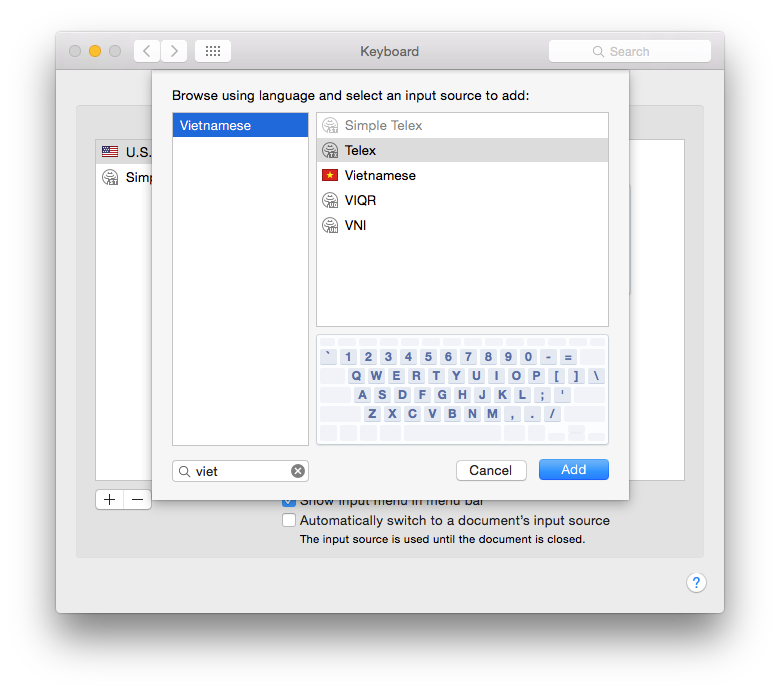Screen dimensions: 780x693
Task: Click the VNI input source icon
Action: (x=330, y=225)
